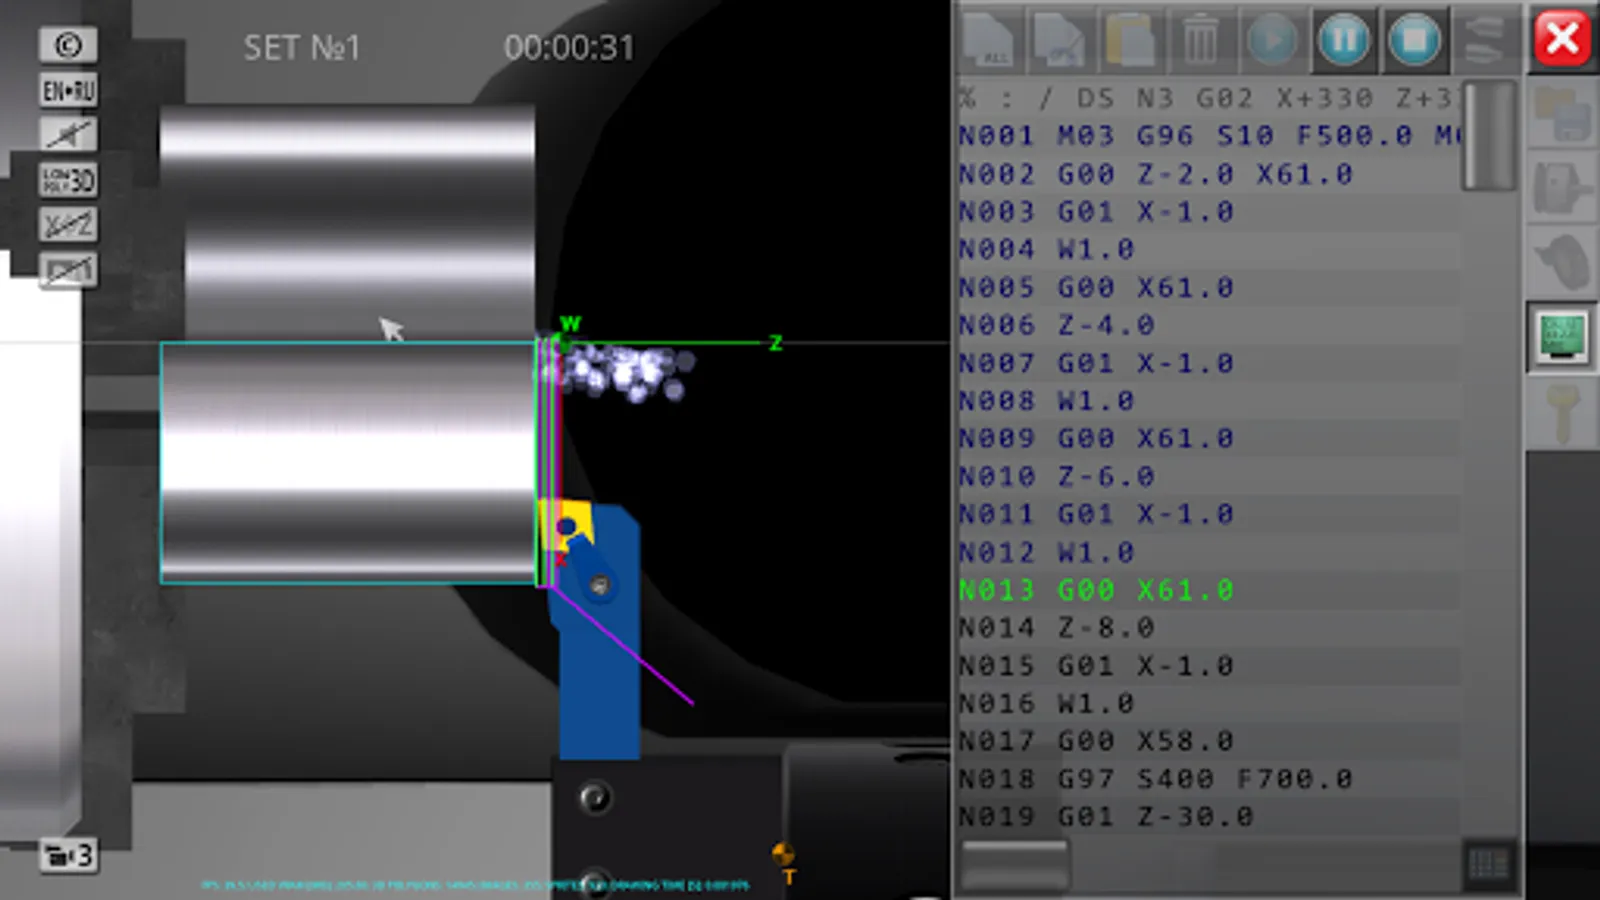Select line N002 G00 Z-2.0 X61.0
This screenshot has height=900, width=1600.
point(1208,174)
